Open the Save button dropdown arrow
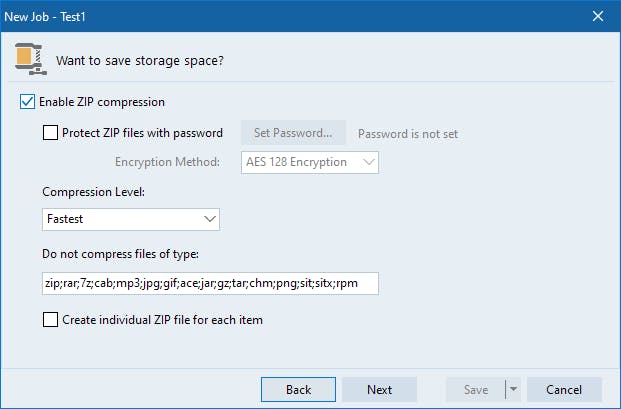 [512, 390]
